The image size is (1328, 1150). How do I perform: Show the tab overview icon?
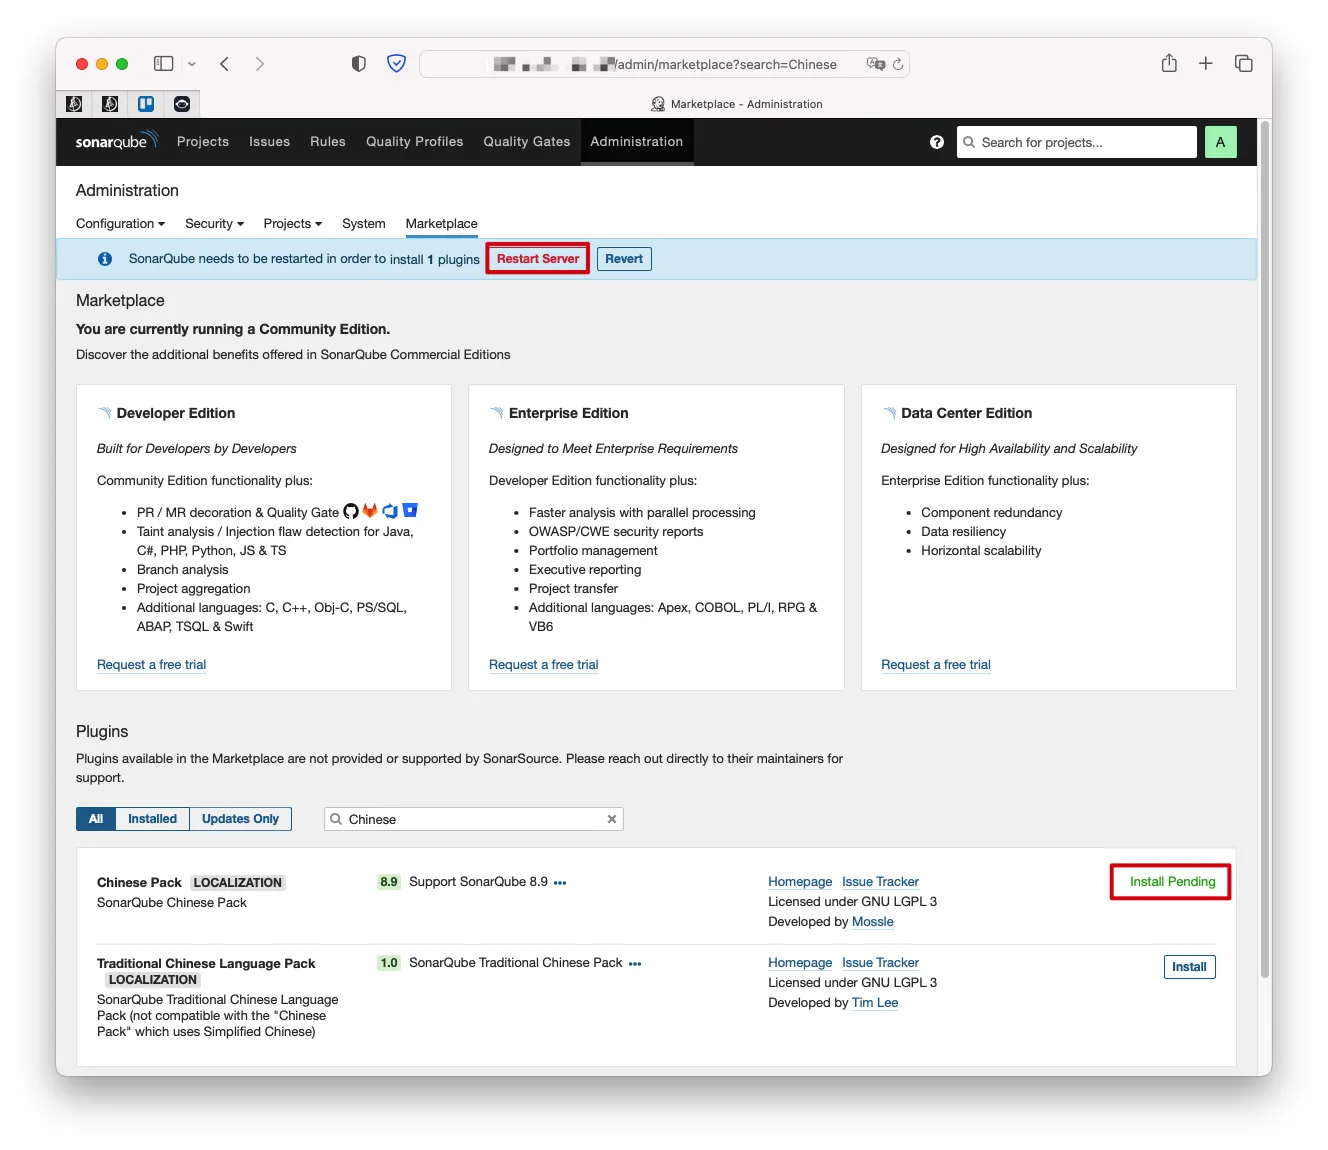1243,64
